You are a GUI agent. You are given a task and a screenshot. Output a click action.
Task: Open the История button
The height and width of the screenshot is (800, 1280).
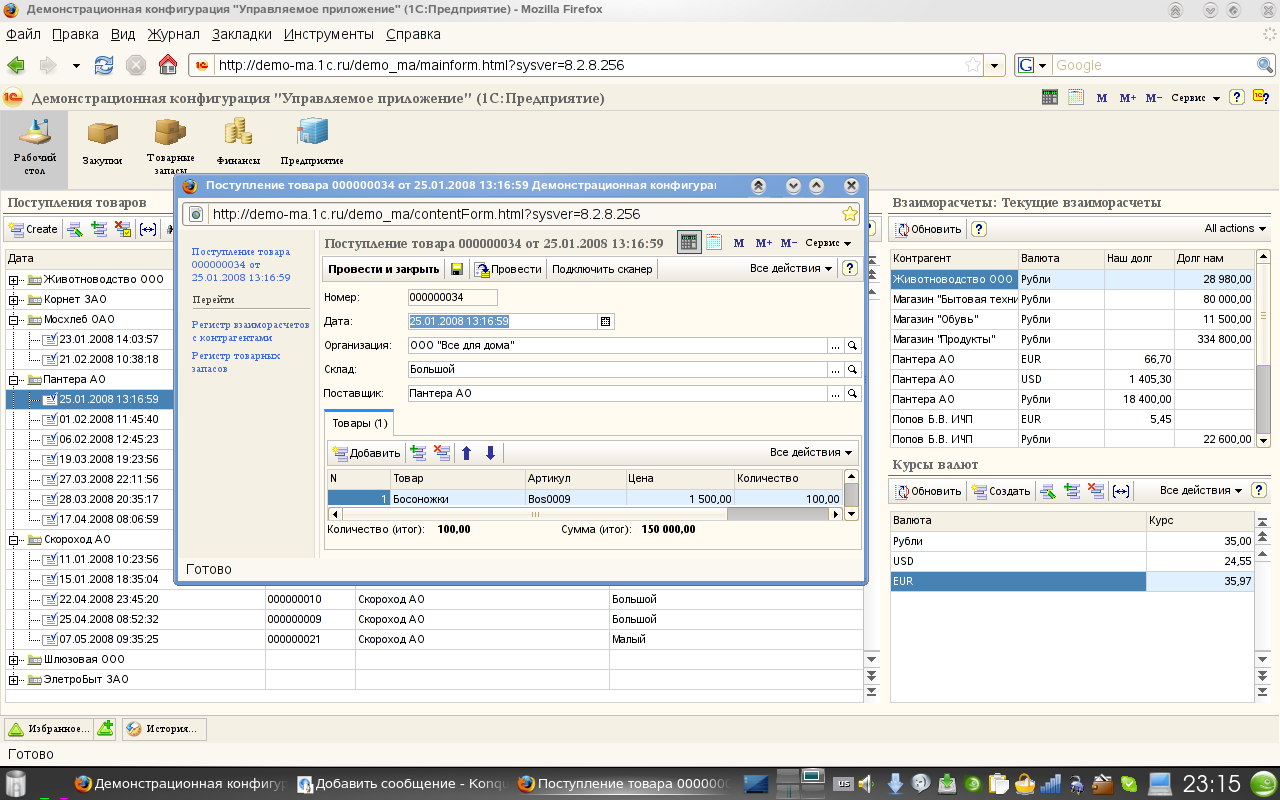[164, 728]
